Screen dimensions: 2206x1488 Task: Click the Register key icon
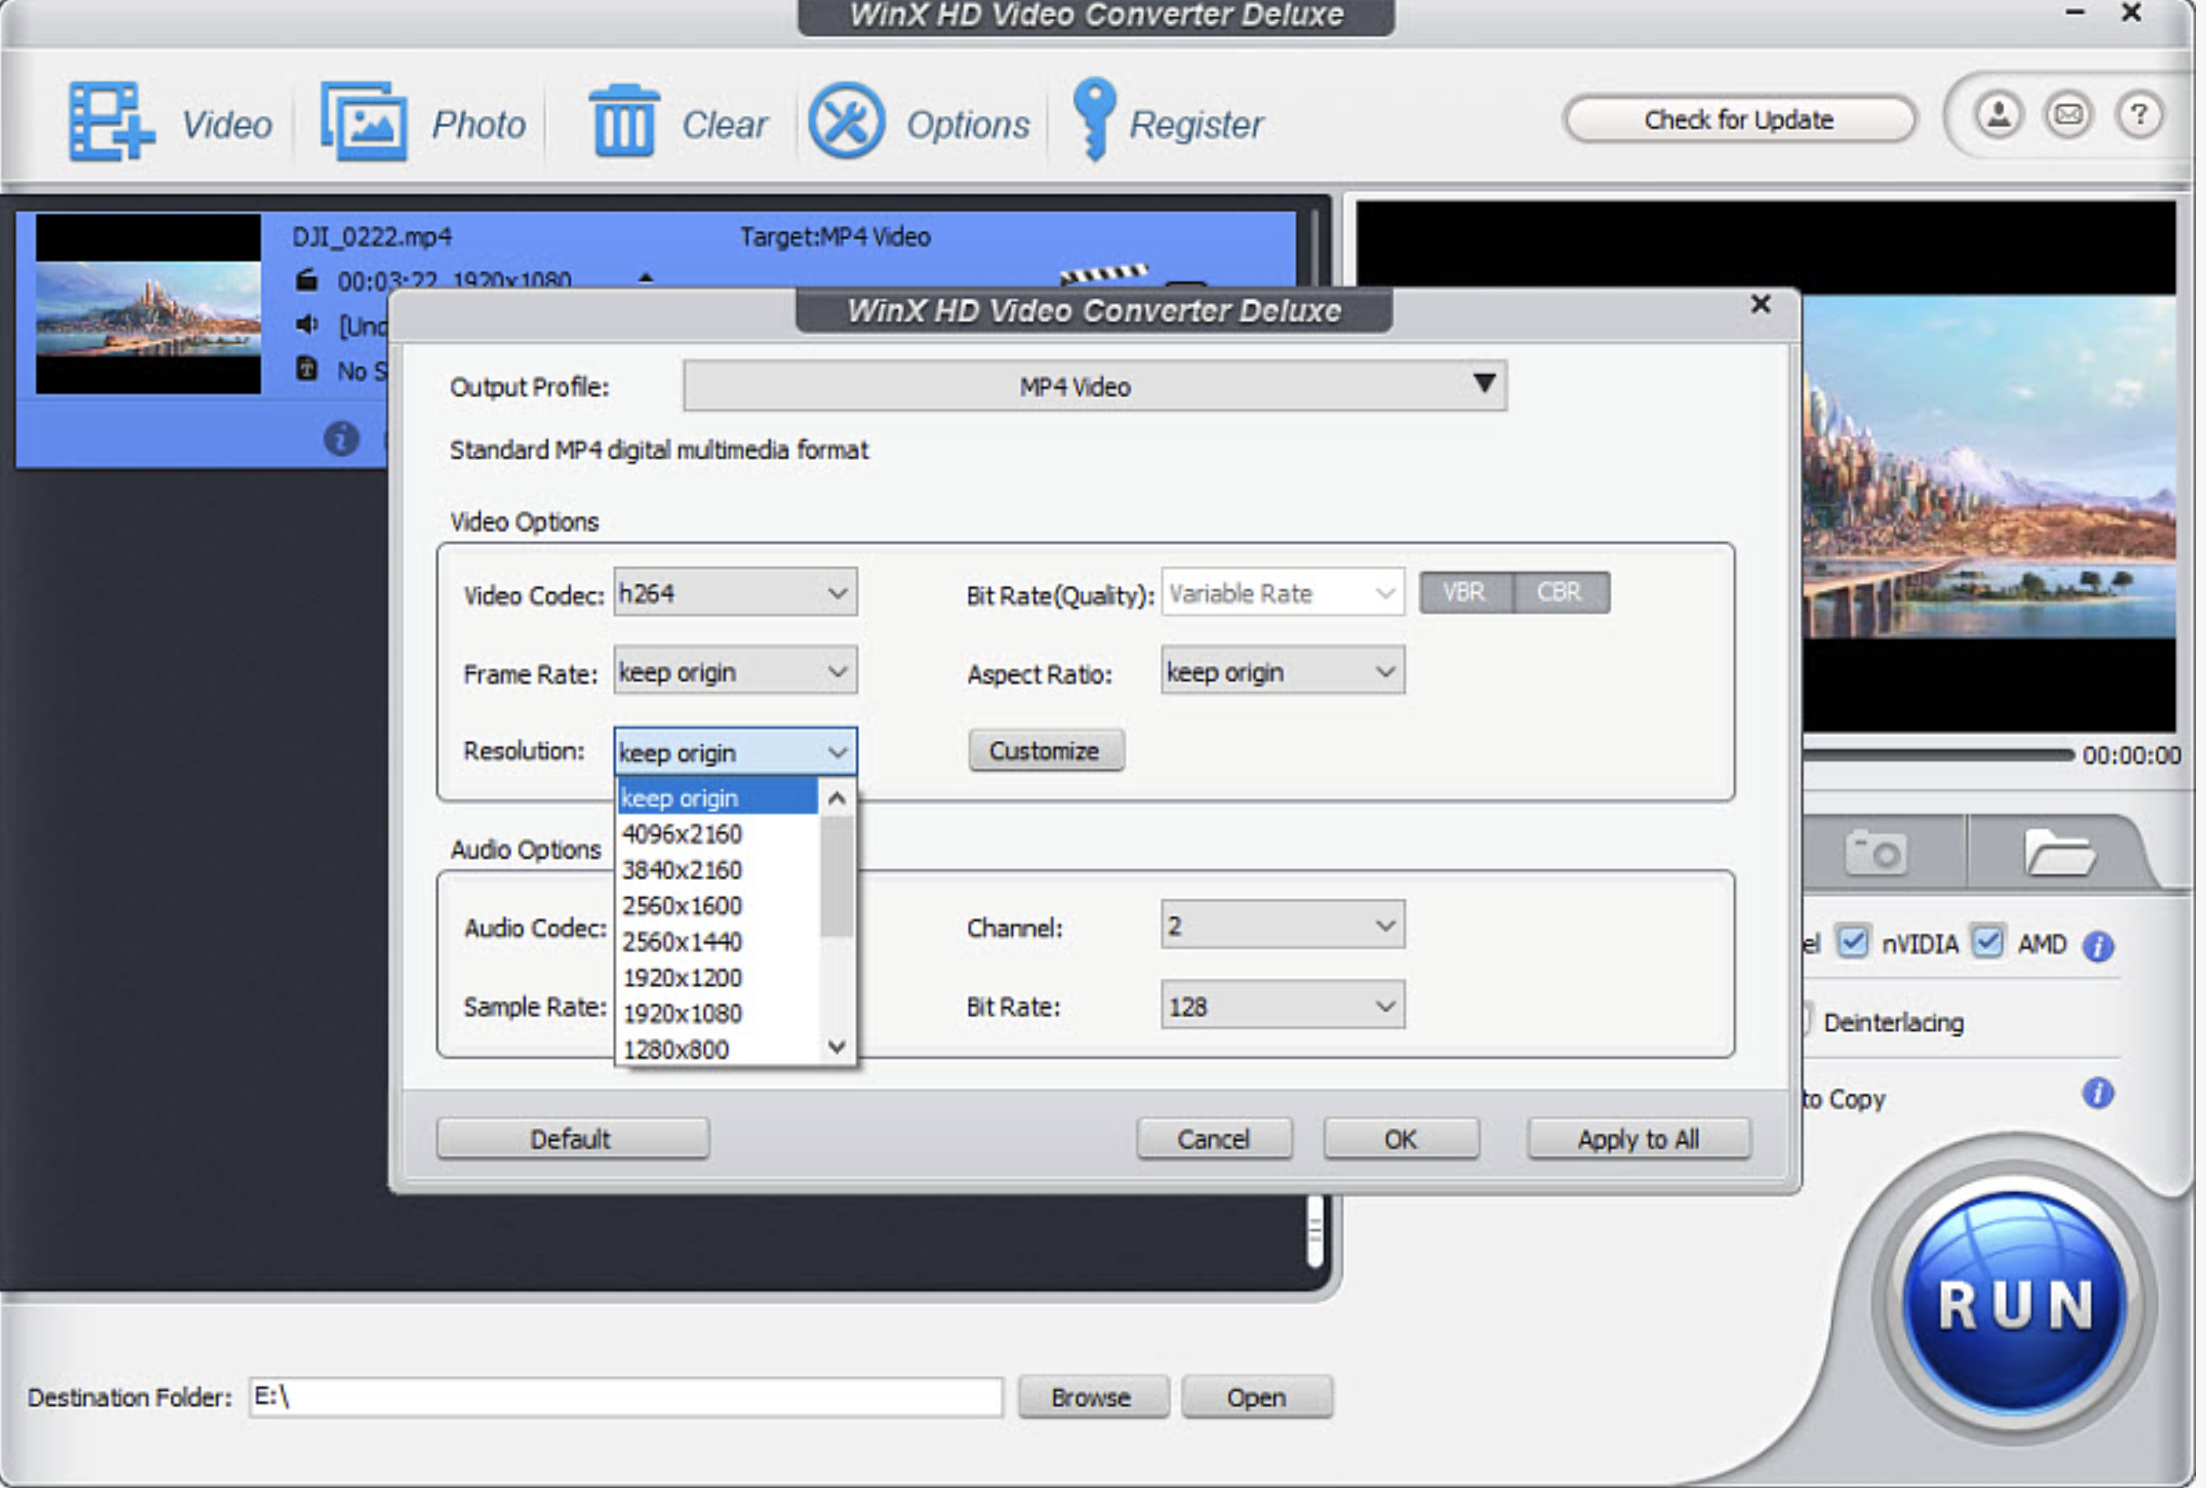[x=1094, y=120]
